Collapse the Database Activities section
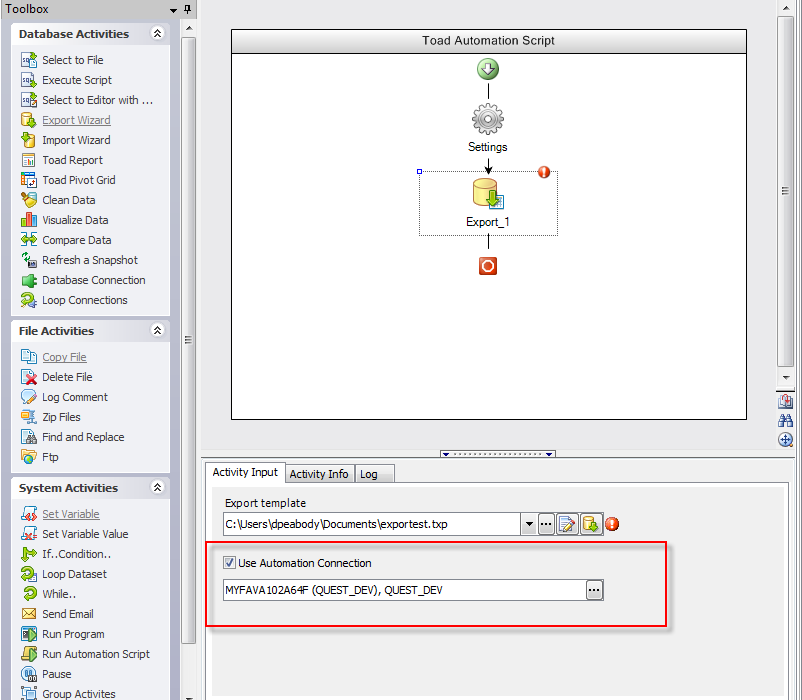The height and width of the screenshot is (700, 802). click(x=158, y=34)
